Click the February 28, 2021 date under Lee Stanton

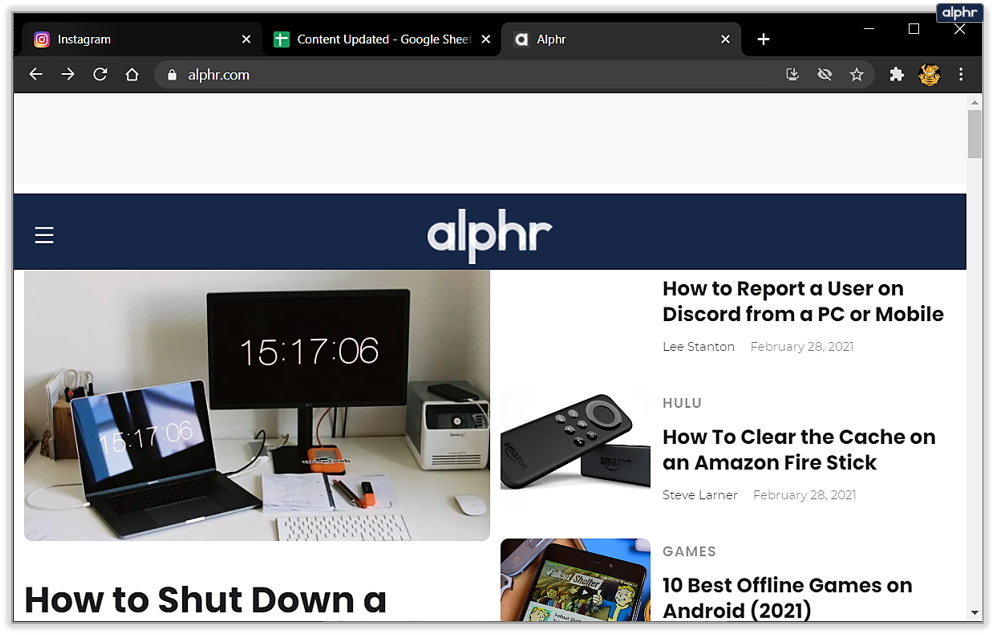coord(801,347)
